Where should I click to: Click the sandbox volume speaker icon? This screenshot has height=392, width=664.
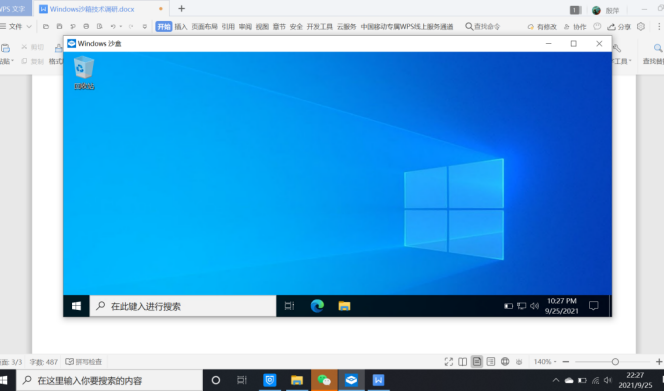[x=534, y=306]
